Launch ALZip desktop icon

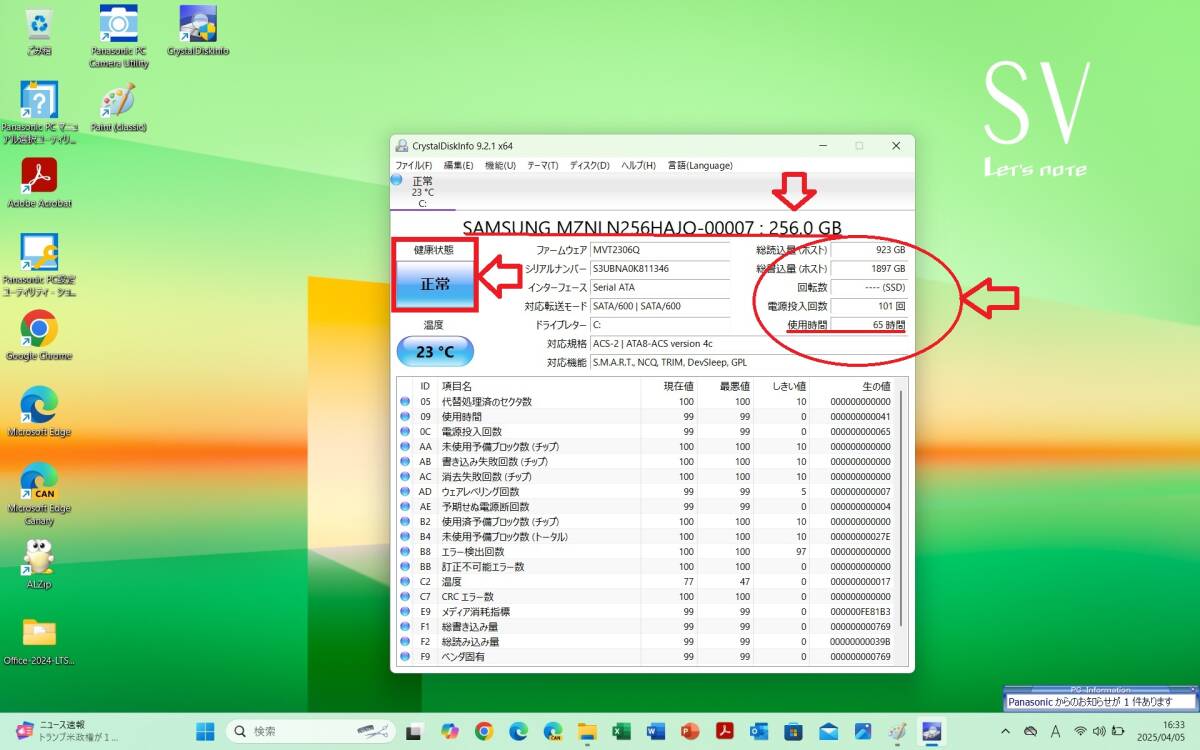pos(39,558)
